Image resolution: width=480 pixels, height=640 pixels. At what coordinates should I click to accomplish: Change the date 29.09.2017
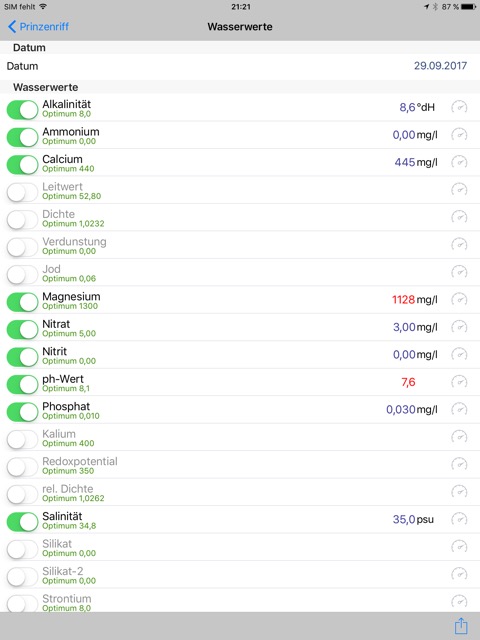[x=440, y=66]
